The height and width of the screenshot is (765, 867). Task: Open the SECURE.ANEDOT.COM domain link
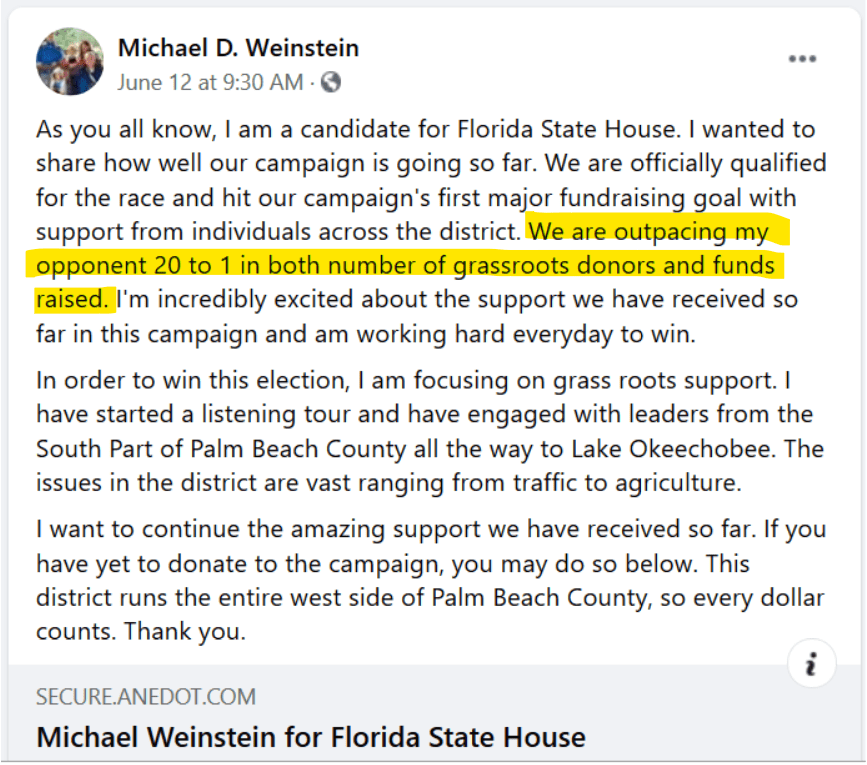point(146,697)
